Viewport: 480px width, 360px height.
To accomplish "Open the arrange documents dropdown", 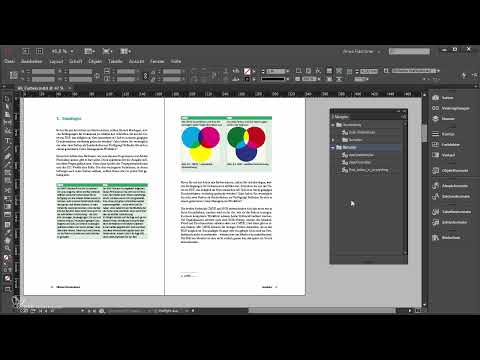I will pyautogui.click(x=125, y=51).
